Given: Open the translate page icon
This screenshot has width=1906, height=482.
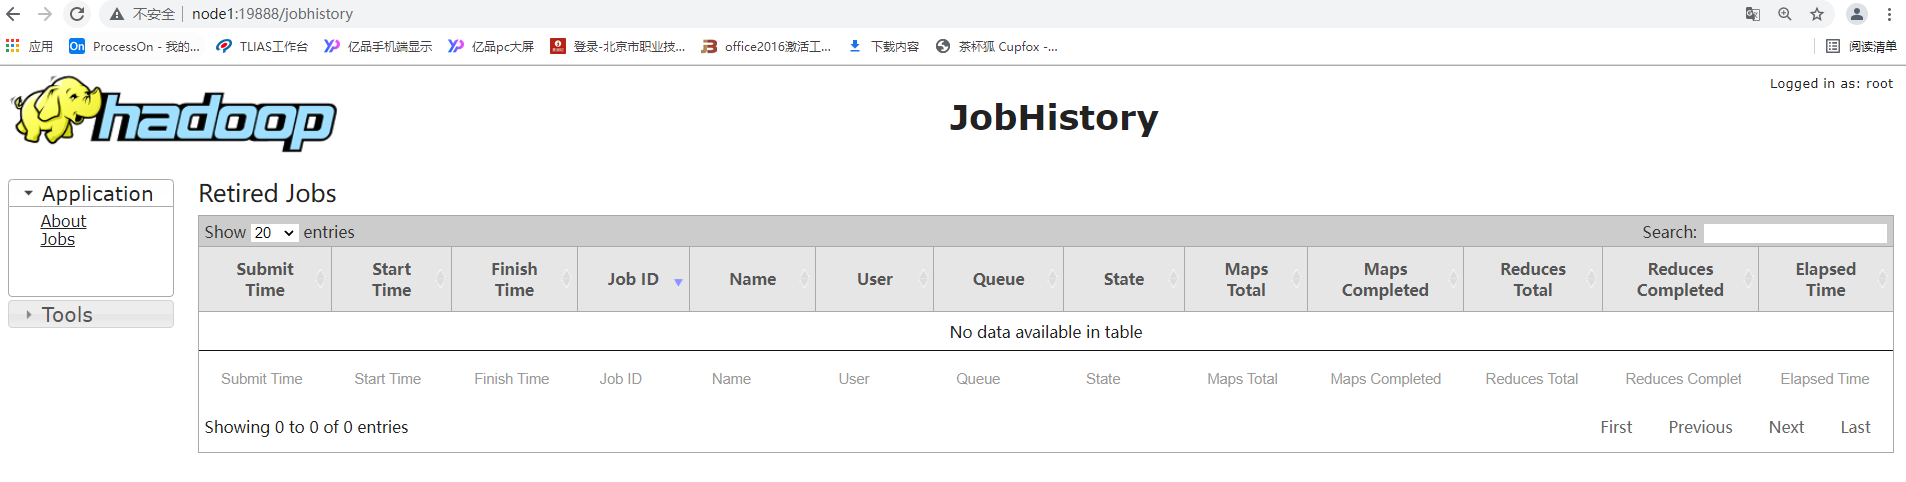Looking at the screenshot, I should click(x=1753, y=14).
